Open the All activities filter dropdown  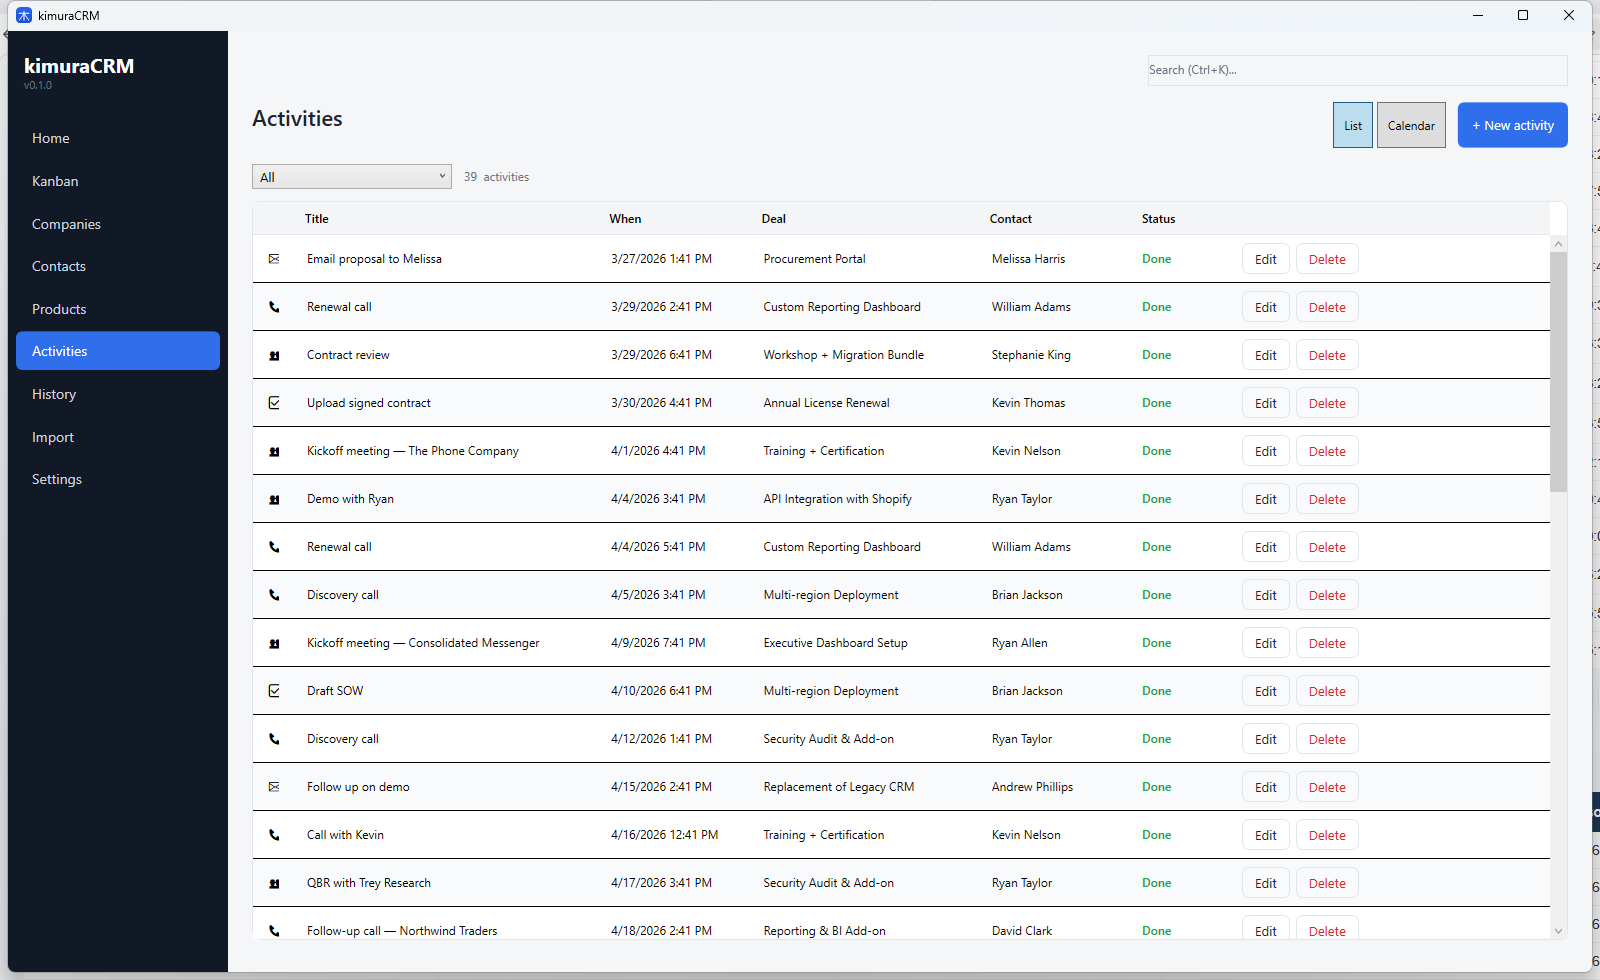click(351, 177)
